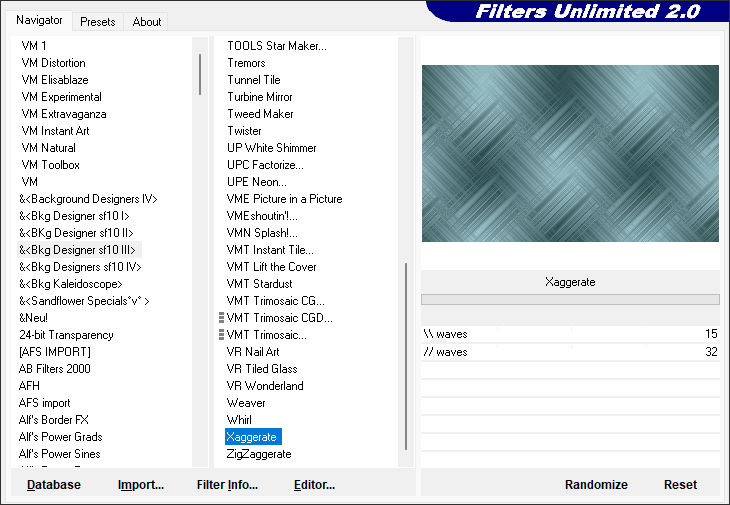
Task: Open the About tab
Action: (147, 21)
